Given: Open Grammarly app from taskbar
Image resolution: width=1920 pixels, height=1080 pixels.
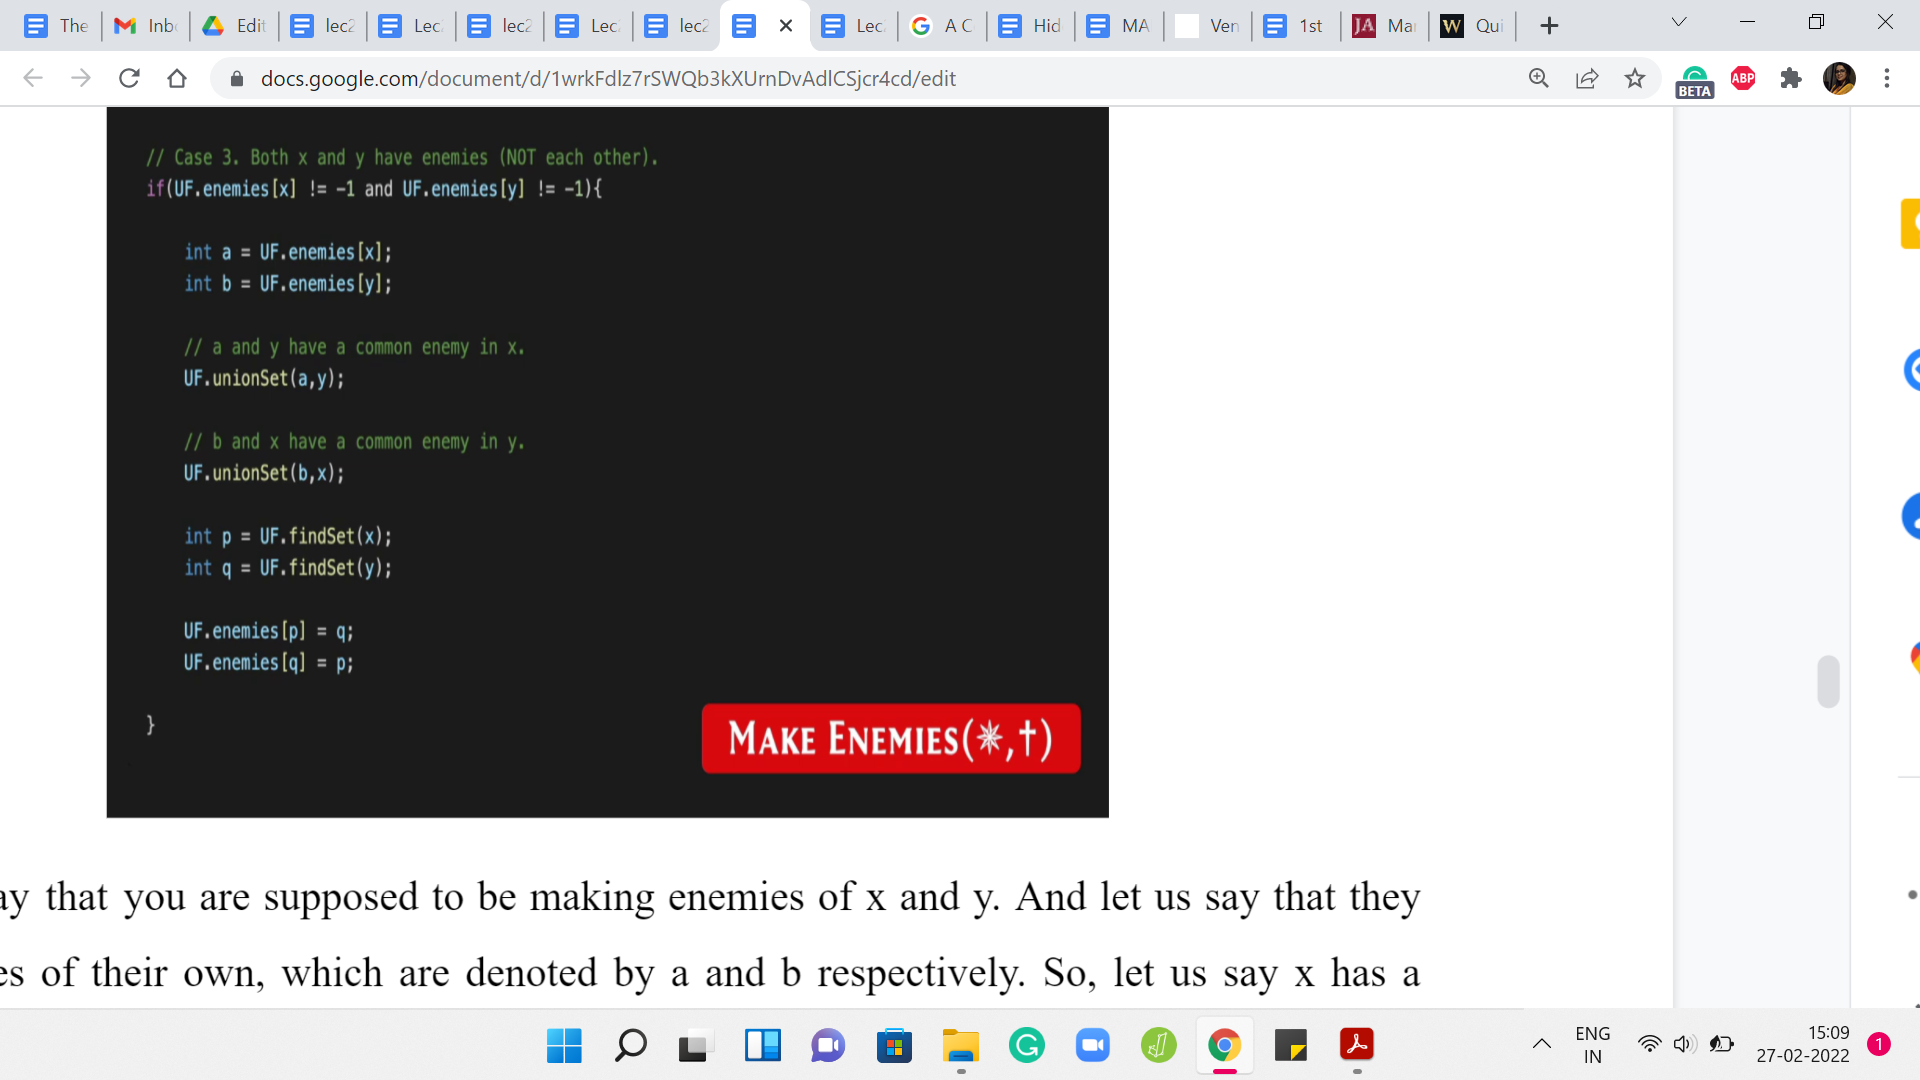Looking at the screenshot, I should [1026, 1046].
